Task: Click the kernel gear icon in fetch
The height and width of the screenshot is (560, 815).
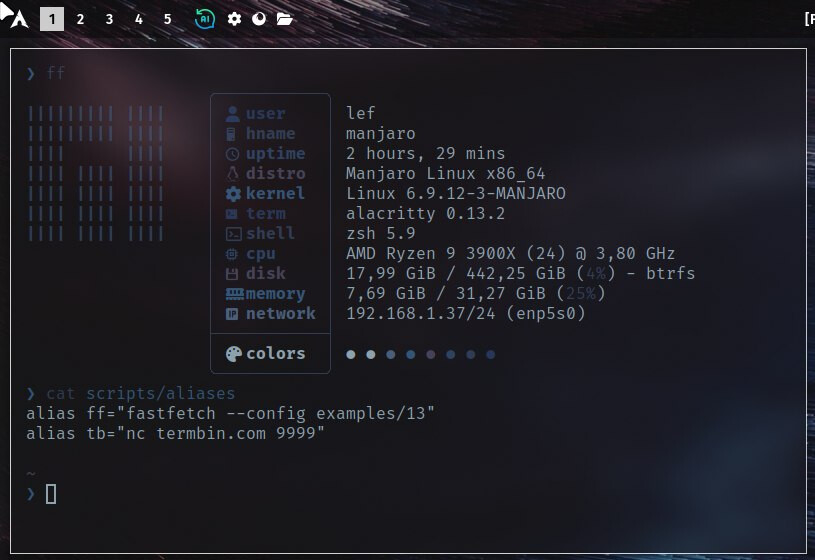Action: point(233,194)
